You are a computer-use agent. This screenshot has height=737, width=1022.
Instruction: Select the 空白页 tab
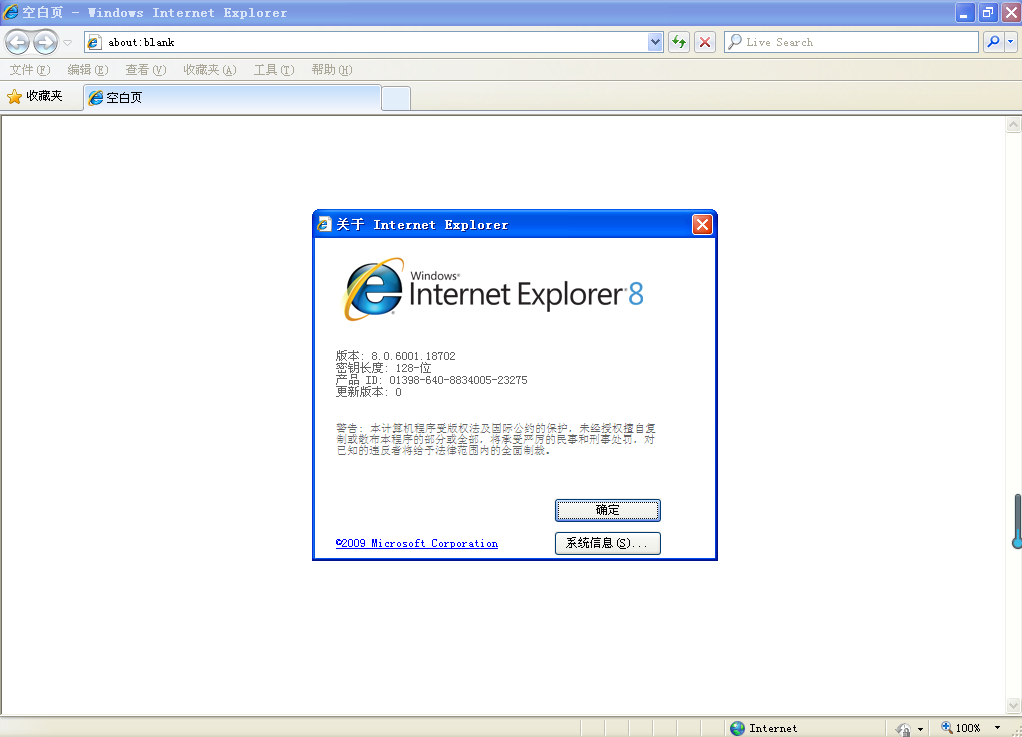[x=232, y=98]
